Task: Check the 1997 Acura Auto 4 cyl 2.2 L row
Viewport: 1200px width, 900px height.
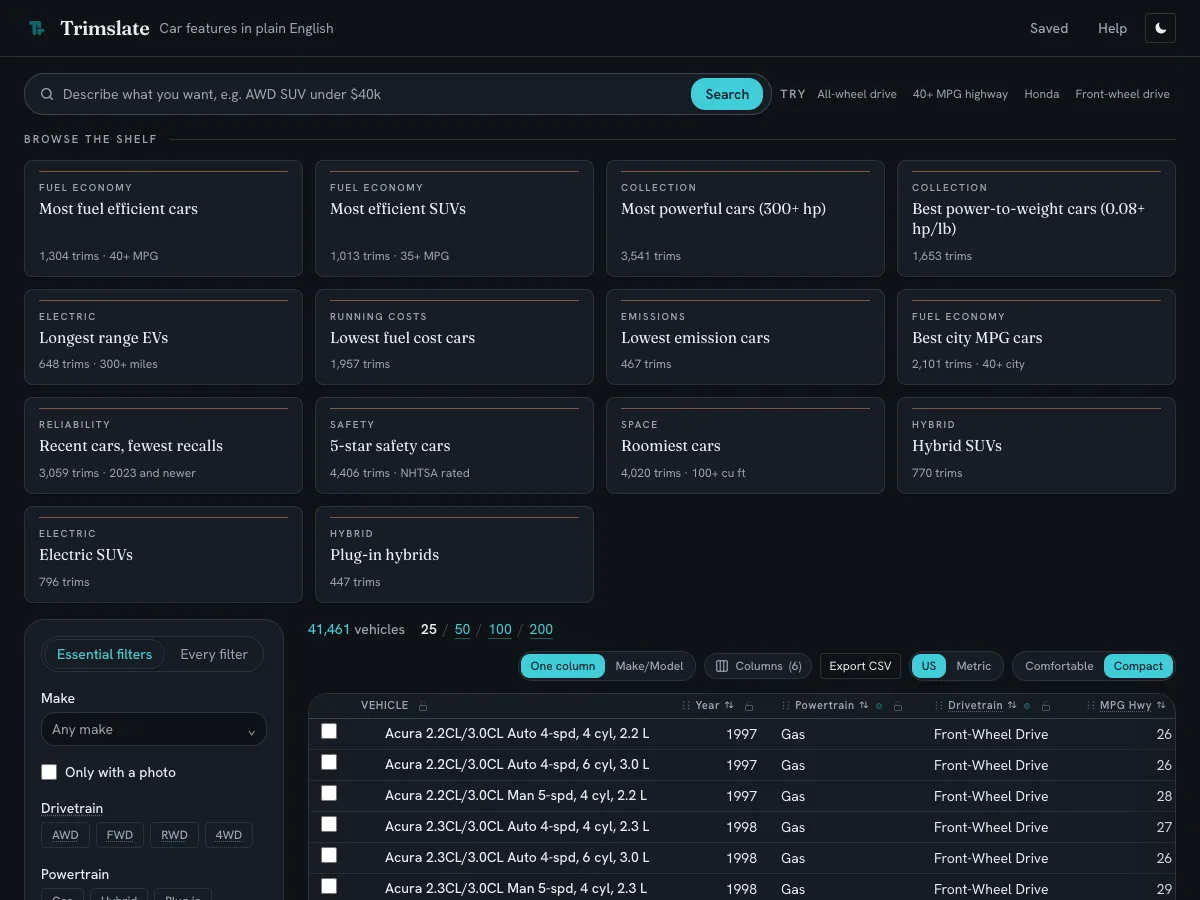Action: [x=329, y=731]
